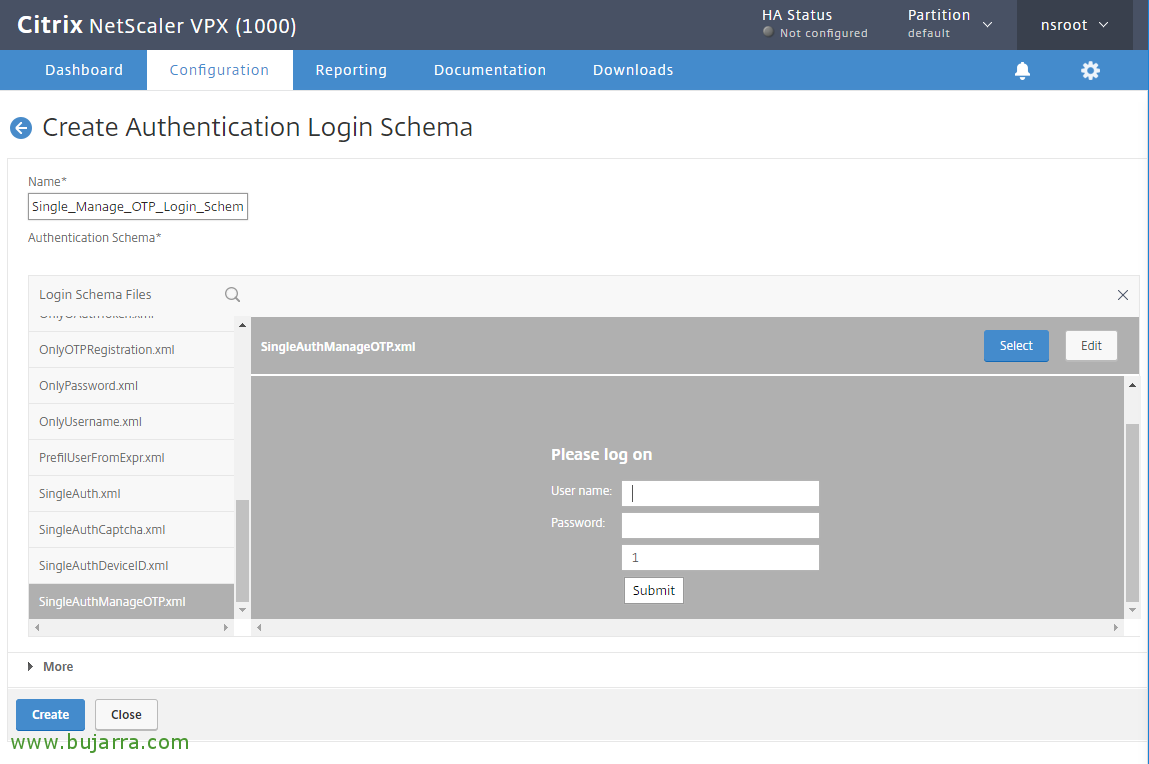Click the file list scroll-right arrow

pos(226,628)
